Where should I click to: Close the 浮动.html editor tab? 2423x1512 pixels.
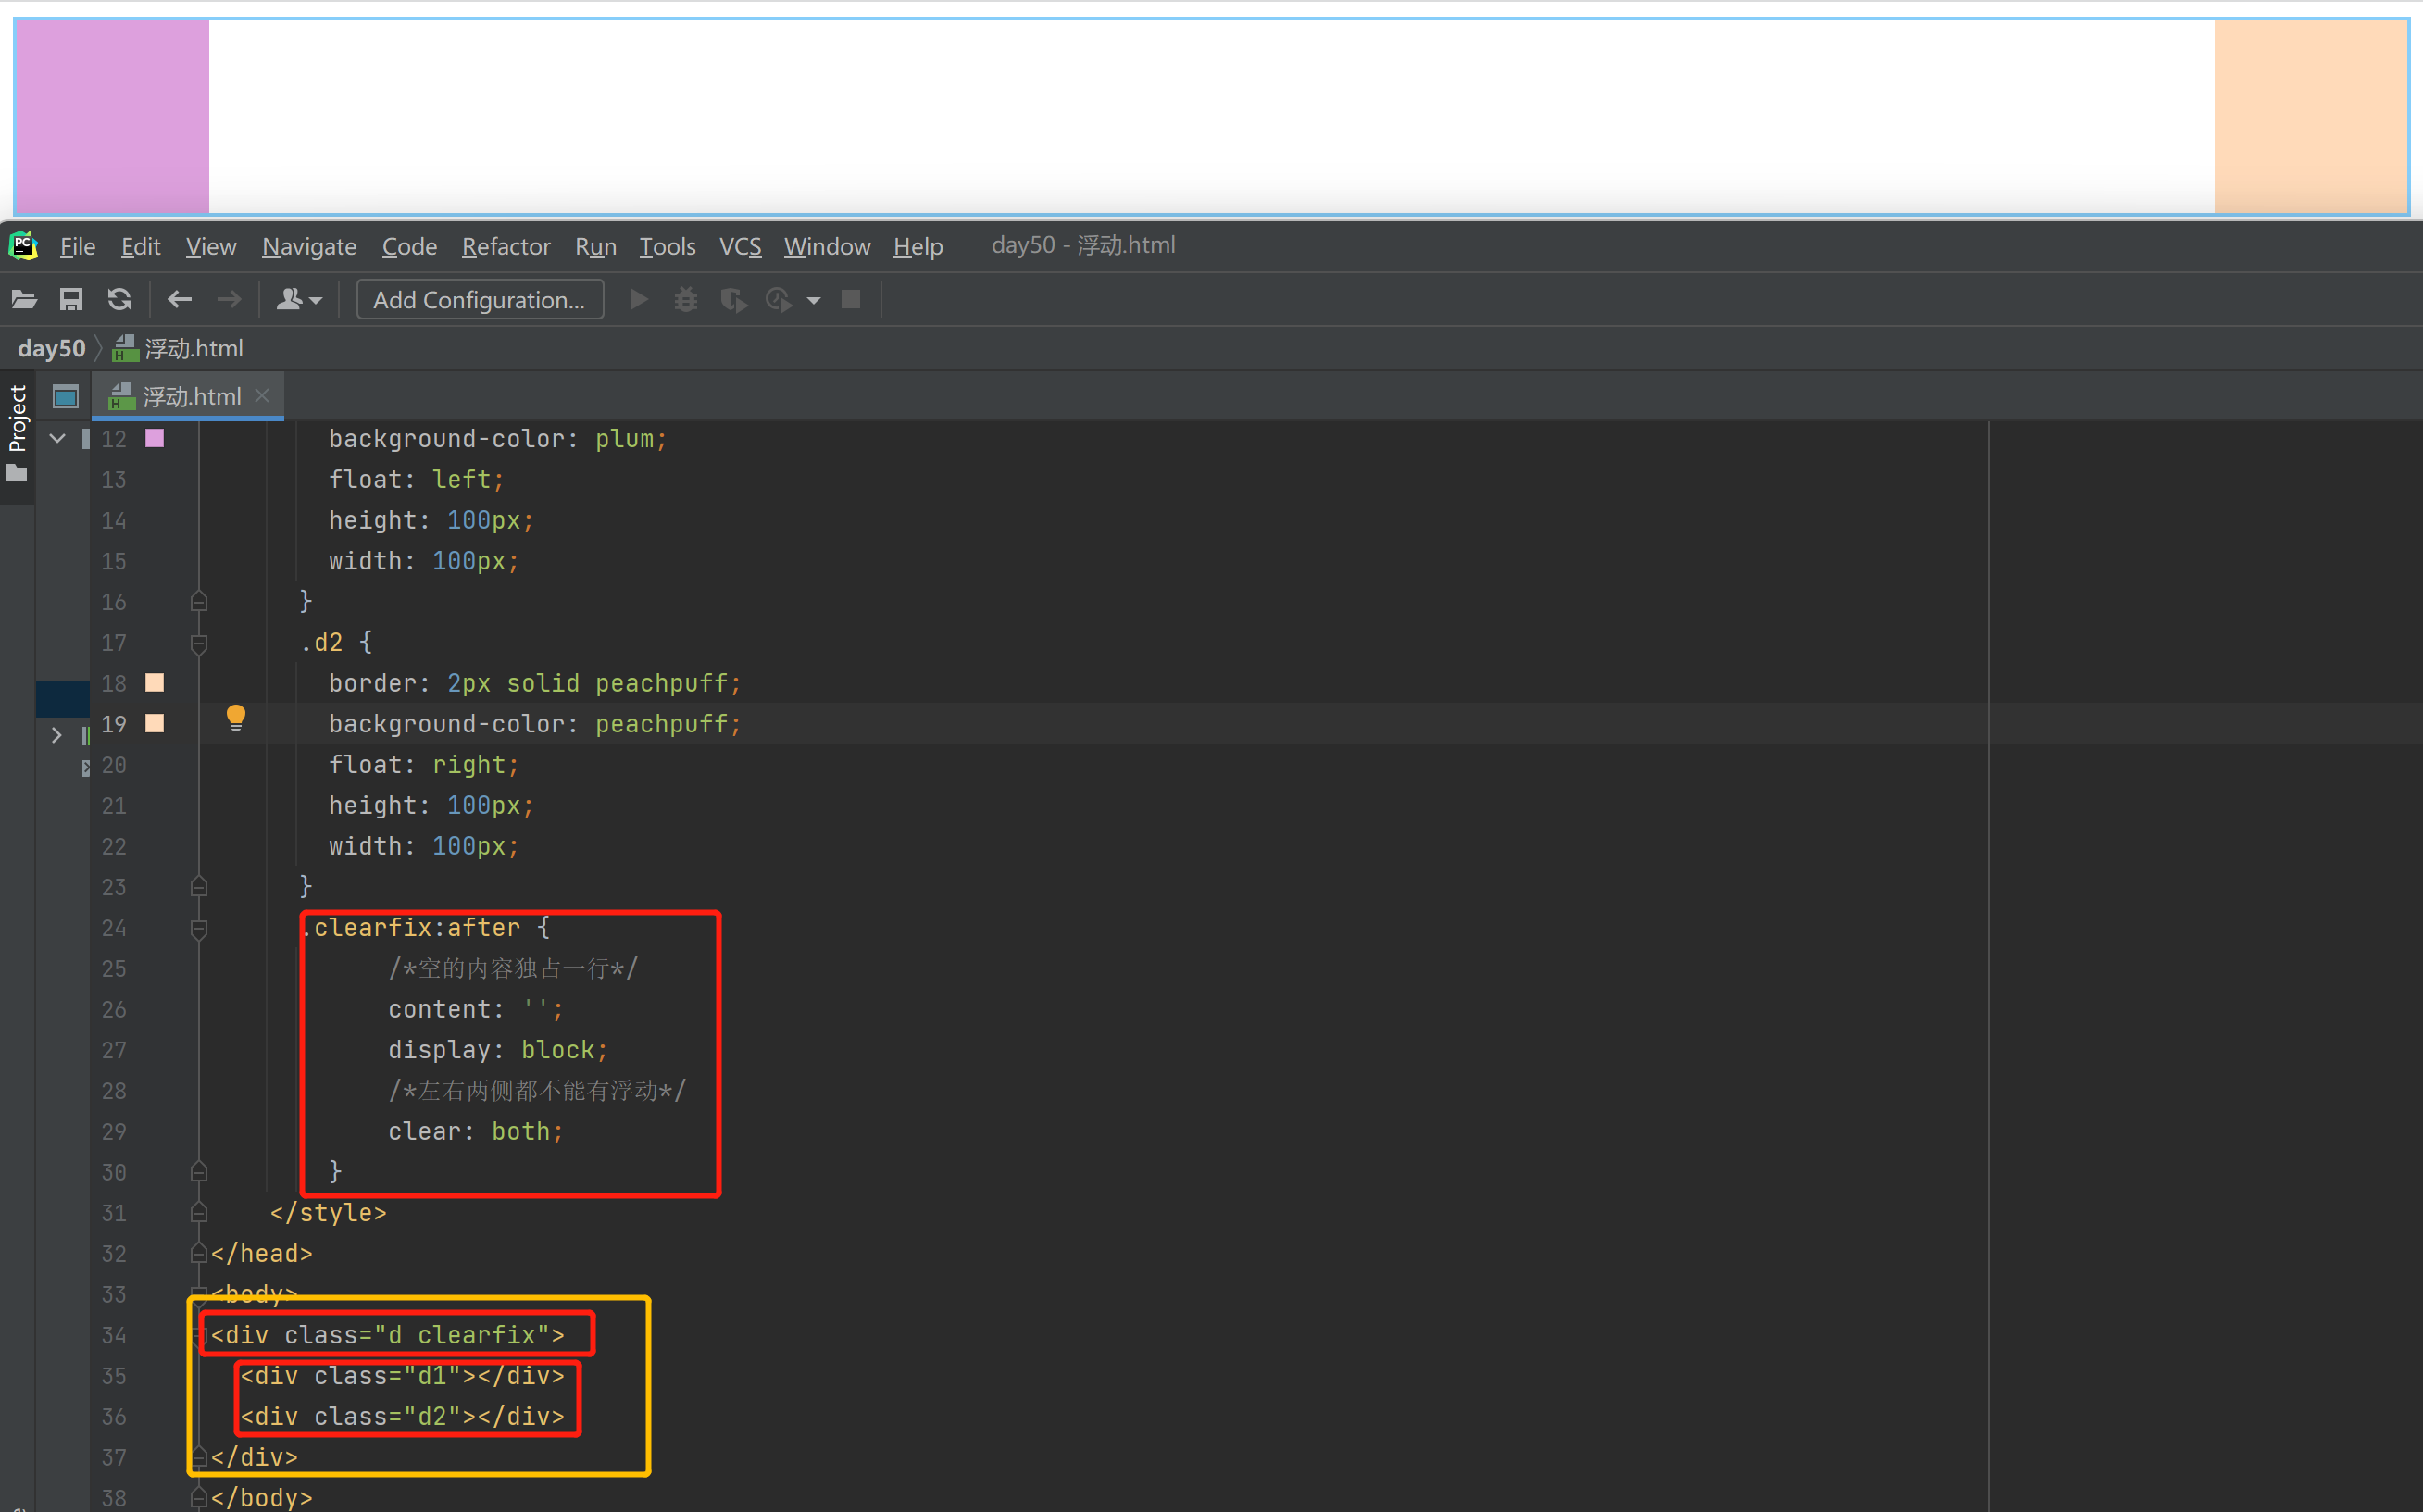pos(262,396)
